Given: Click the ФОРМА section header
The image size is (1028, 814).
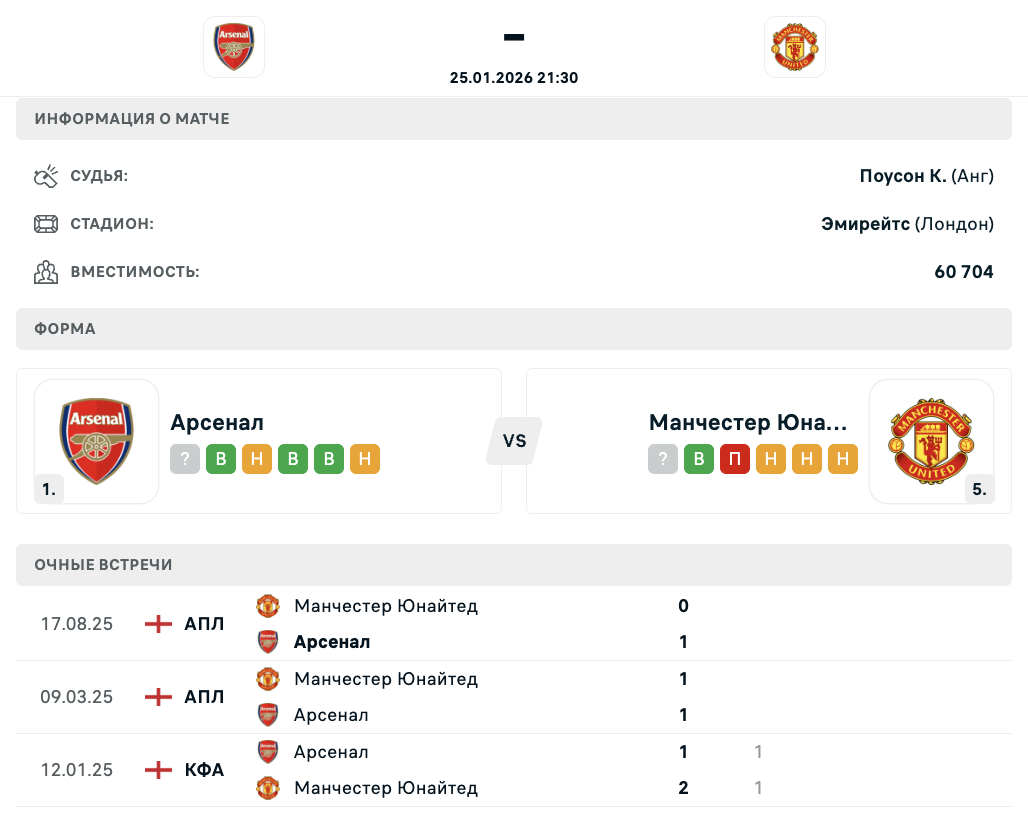Looking at the screenshot, I should click(65, 329).
